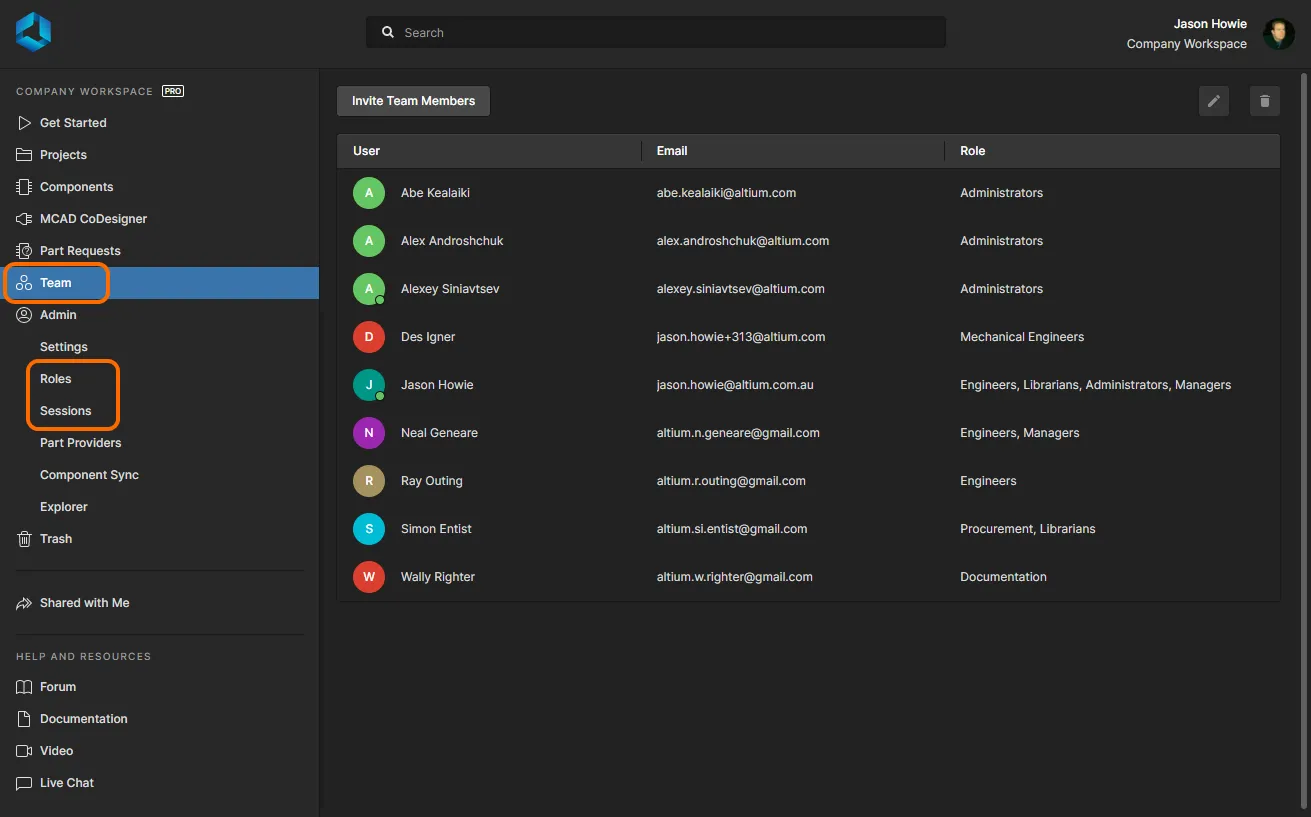The width and height of the screenshot is (1311, 817).
Task: Open the Roles admin page
Action: point(56,379)
